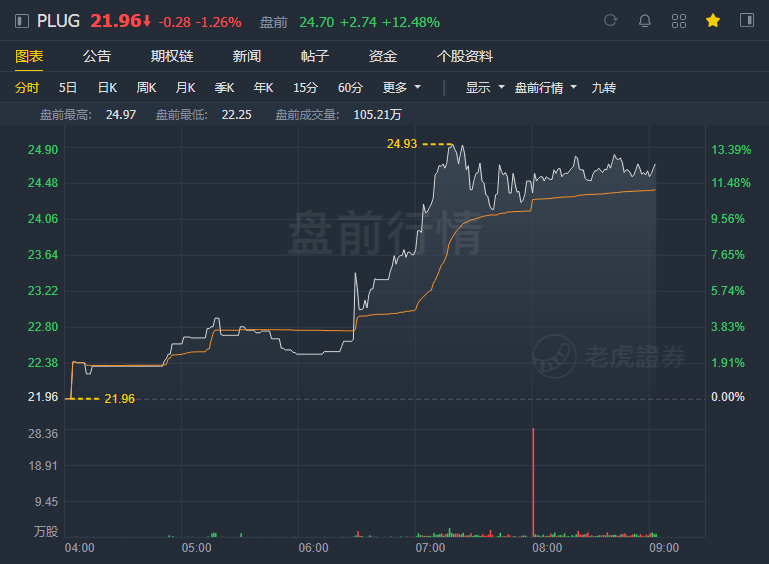Click the PLUG ticker symbol
This screenshot has width=769, height=564.
pos(58,21)
